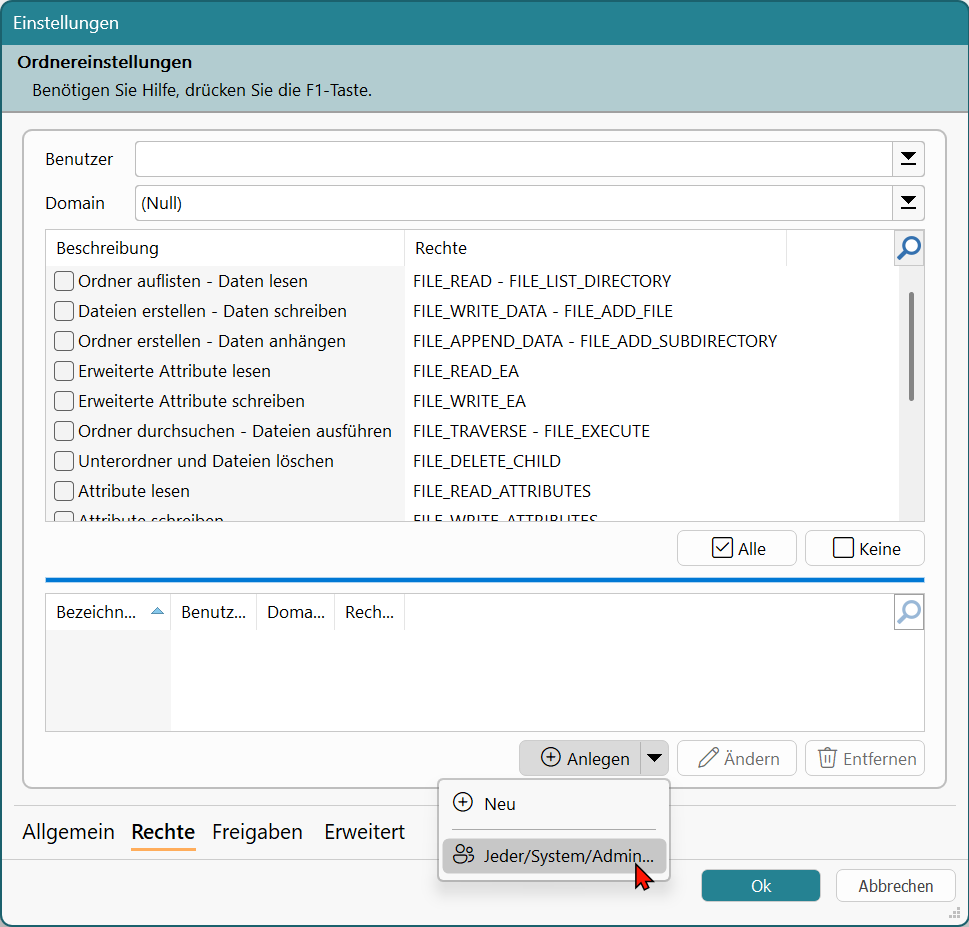The height and width of the screenshot is (927, 969).
Task: Open the Erweitert tab
Action: pyautogui.click(x=364, y=832)
